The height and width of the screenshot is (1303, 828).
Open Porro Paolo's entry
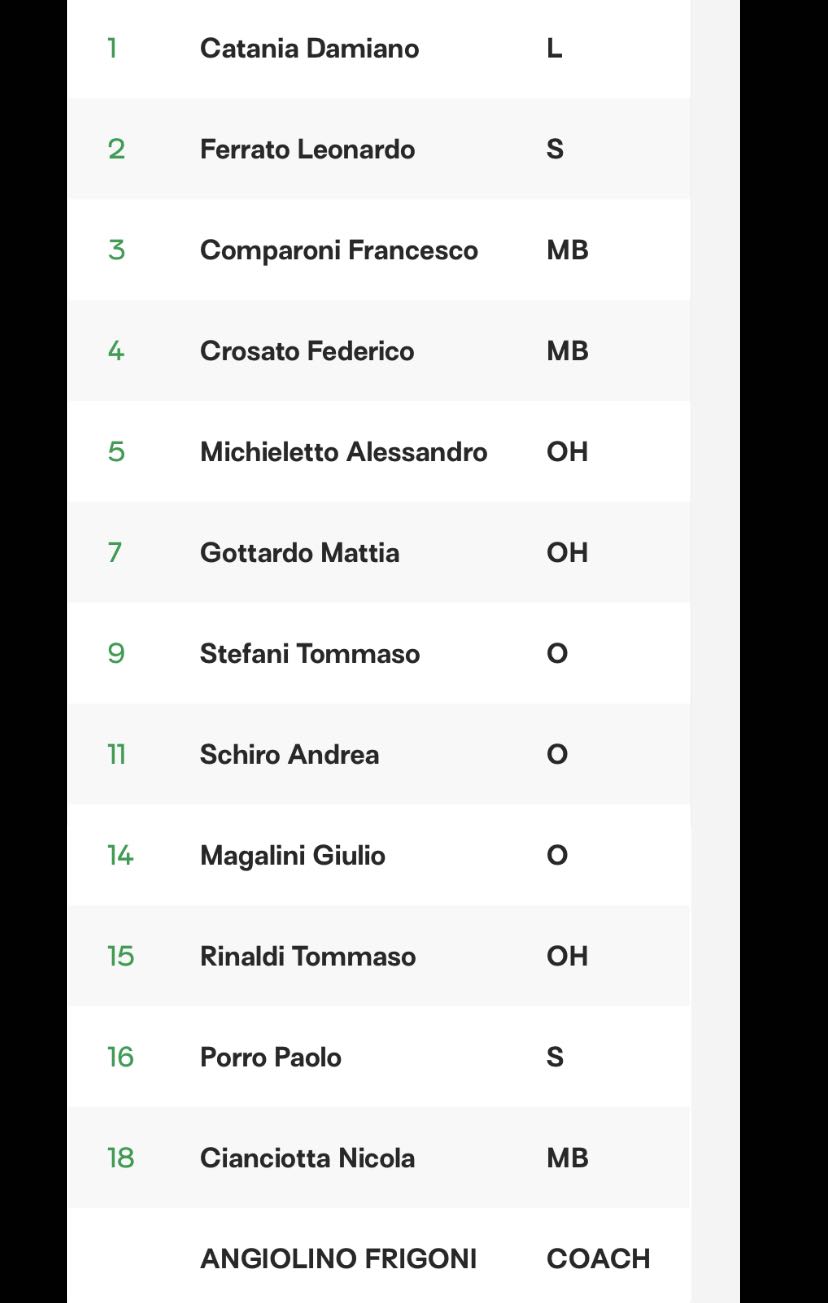(271, 1057)
